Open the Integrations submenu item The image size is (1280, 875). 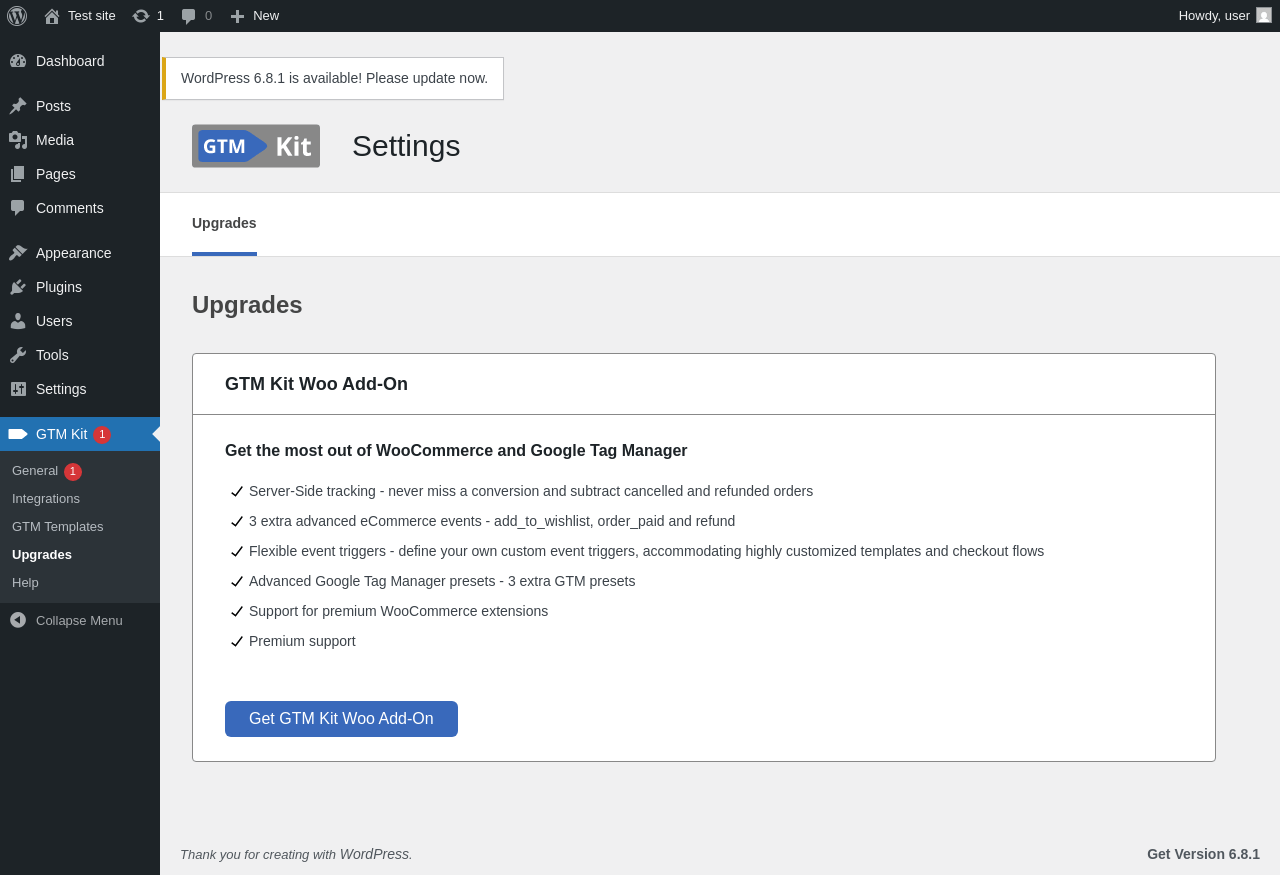(46, 498)
